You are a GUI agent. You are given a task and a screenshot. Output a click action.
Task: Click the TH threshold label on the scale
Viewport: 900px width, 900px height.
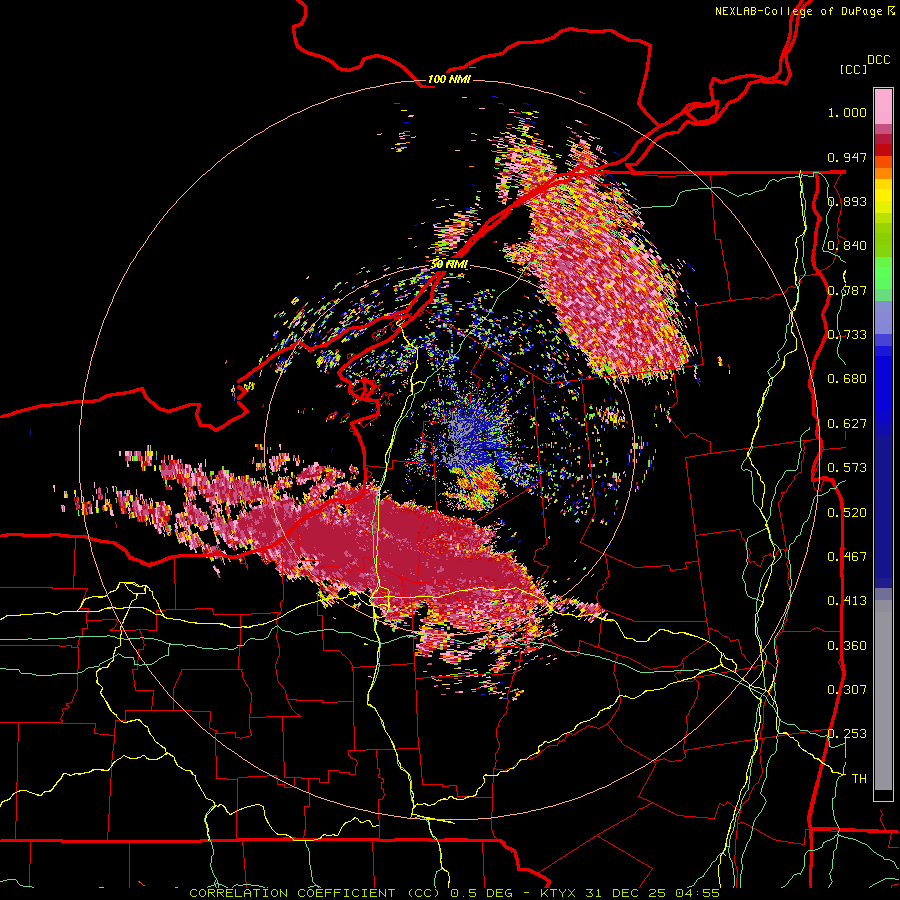[859, 779]
